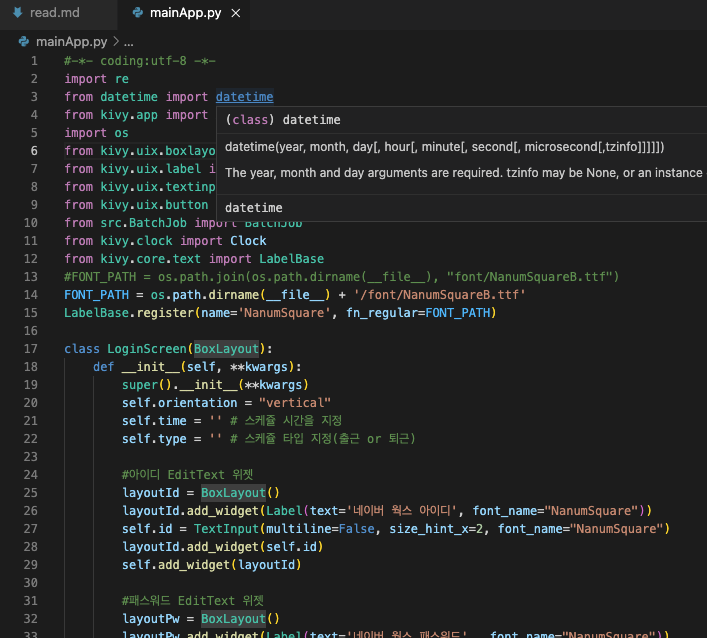Click mainApp.py in the breadcrumb
Image resolution: width=707 pixels, height=638 pixels.
(72, 42)
